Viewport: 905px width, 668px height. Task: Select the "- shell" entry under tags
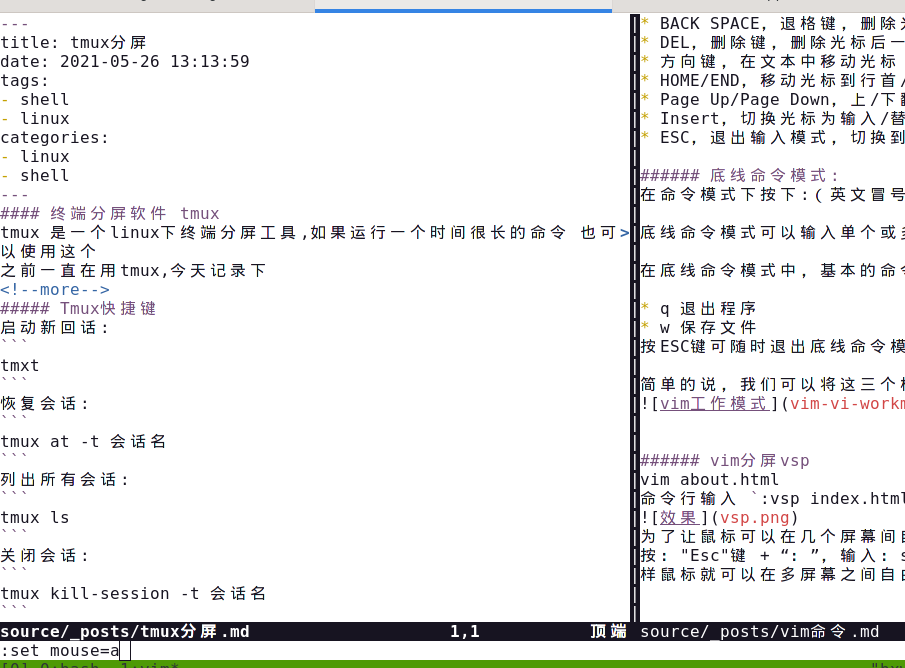pyautogui.click(x=35, y=100)
